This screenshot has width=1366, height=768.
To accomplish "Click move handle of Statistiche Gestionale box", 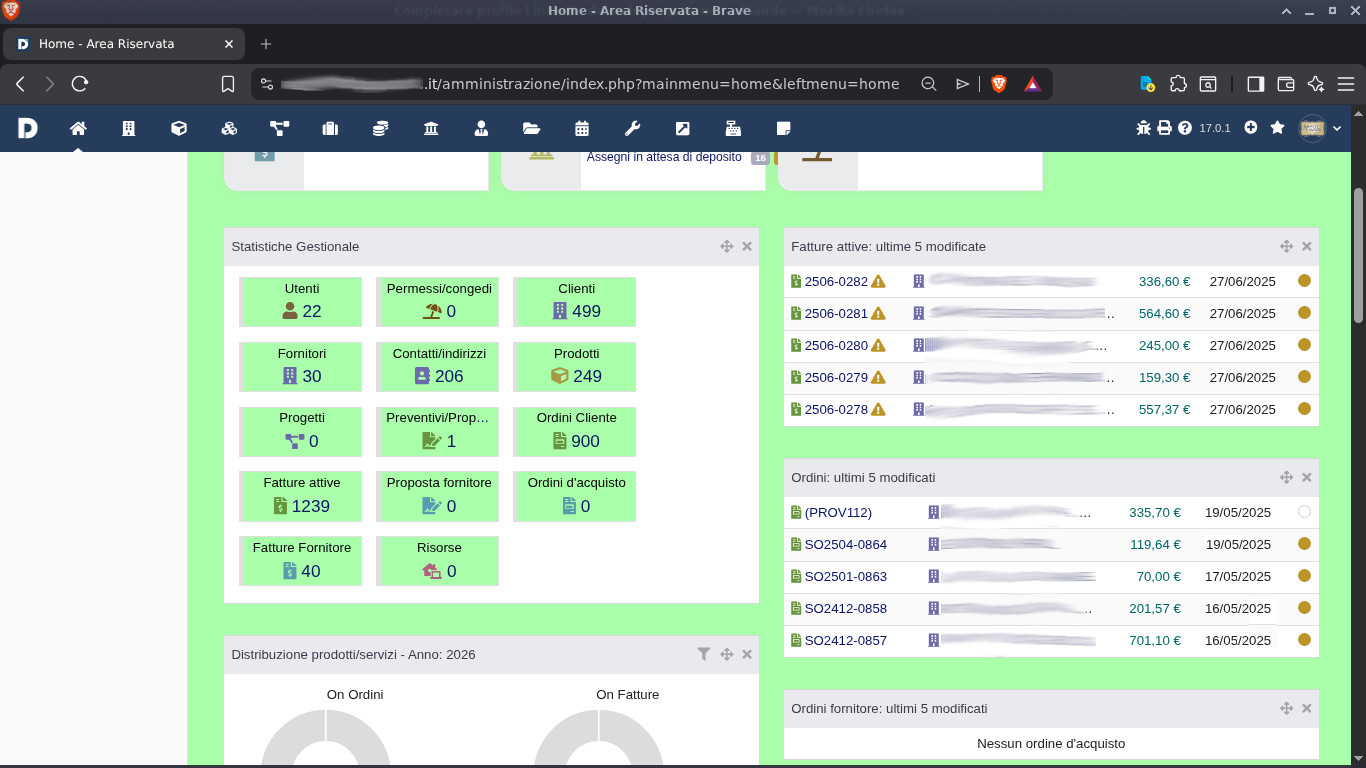I will [x=727, y=246].
